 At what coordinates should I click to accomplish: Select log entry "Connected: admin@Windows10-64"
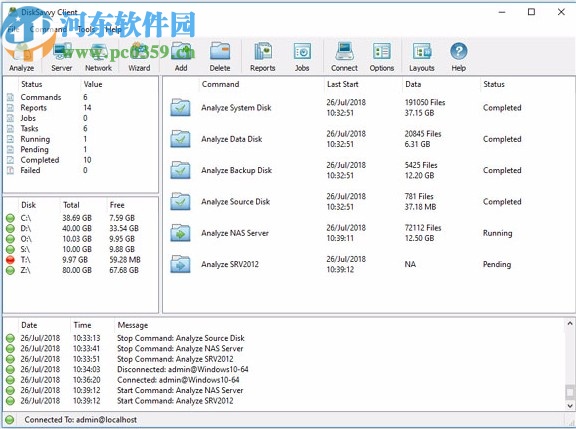pyautogui.click(x=178, y=380)
